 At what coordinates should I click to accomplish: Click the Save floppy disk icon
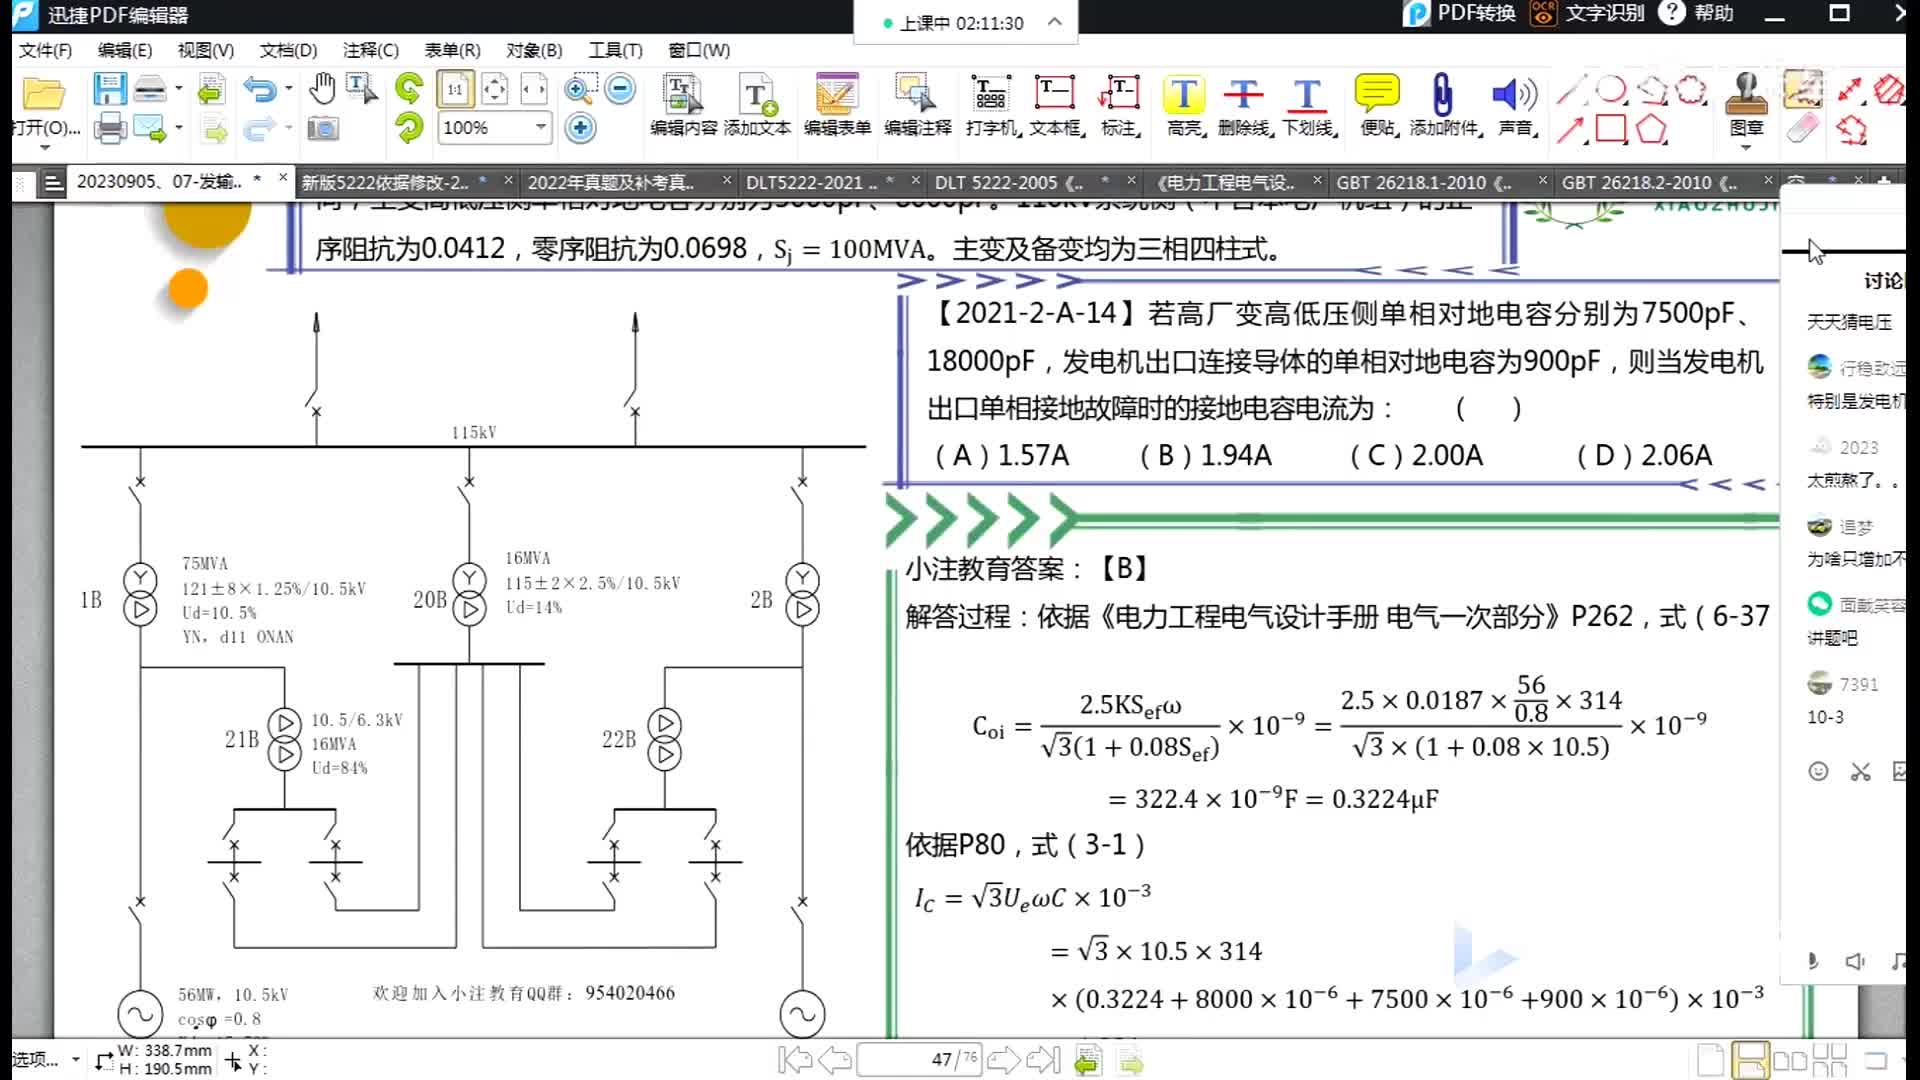109,90
